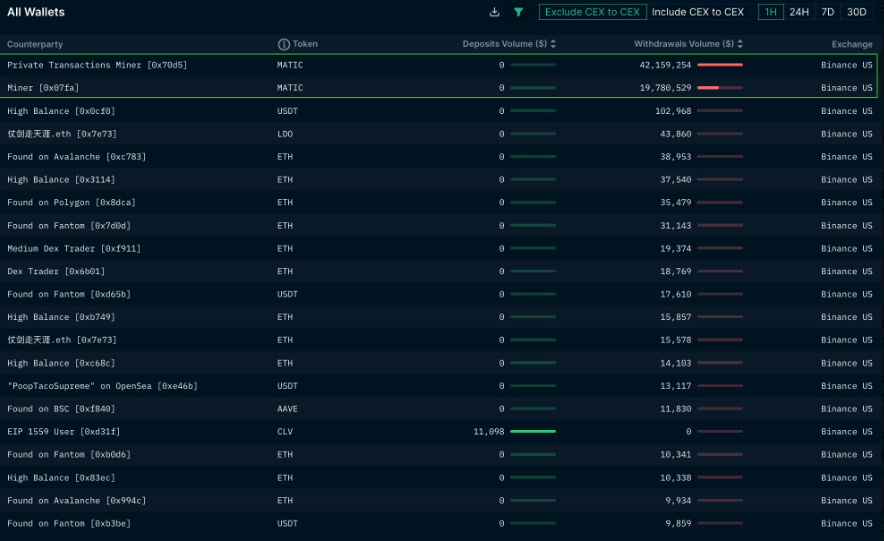
Task: Sort by Withdrawals Volume arrows
Action: [x=740, y=44]
